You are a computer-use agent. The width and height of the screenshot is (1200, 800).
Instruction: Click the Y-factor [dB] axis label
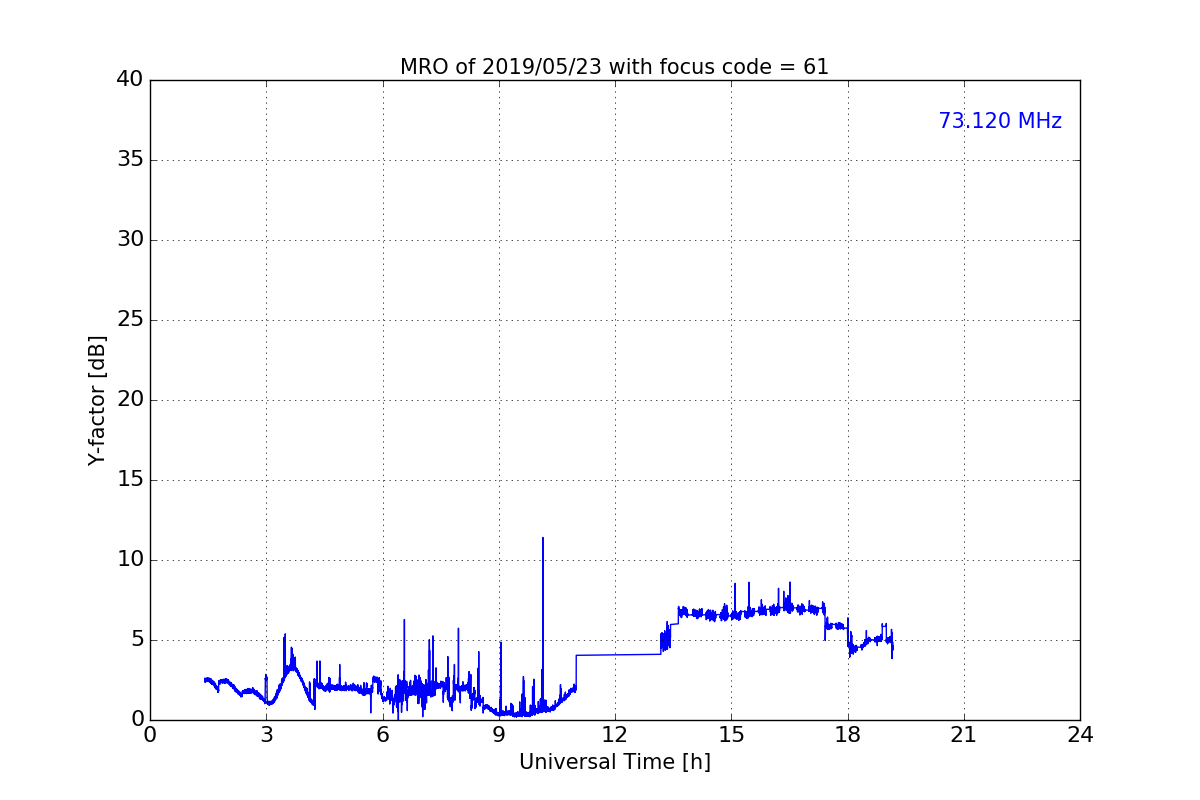pos(96,400)
